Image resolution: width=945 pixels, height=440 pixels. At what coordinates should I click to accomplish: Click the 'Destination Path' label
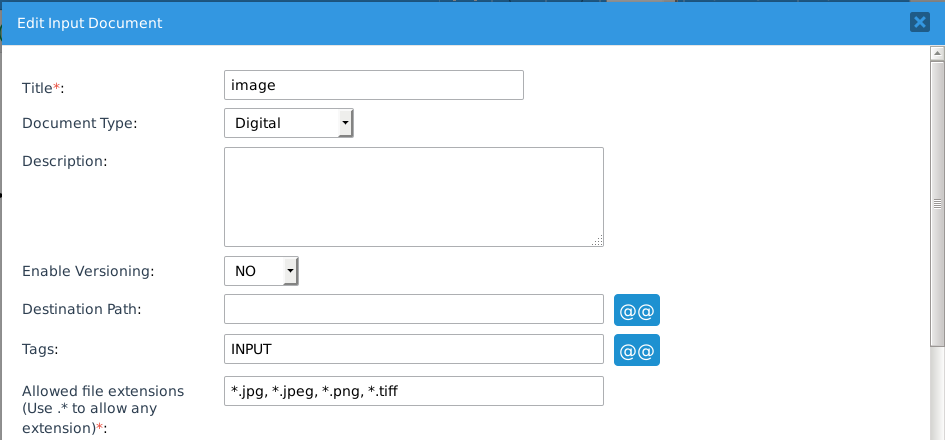click(x=82, y=309)
